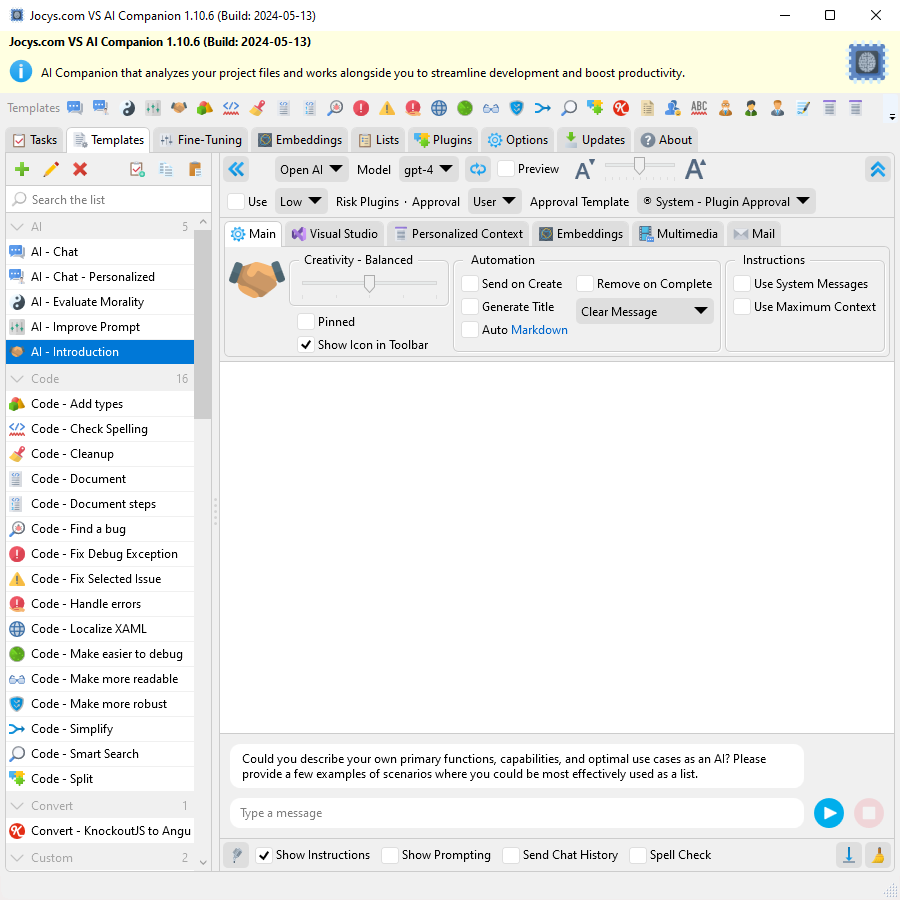Screen dimensions: 900x900
Task: Select Code - Smart Search template
Action: pos(100,754)
